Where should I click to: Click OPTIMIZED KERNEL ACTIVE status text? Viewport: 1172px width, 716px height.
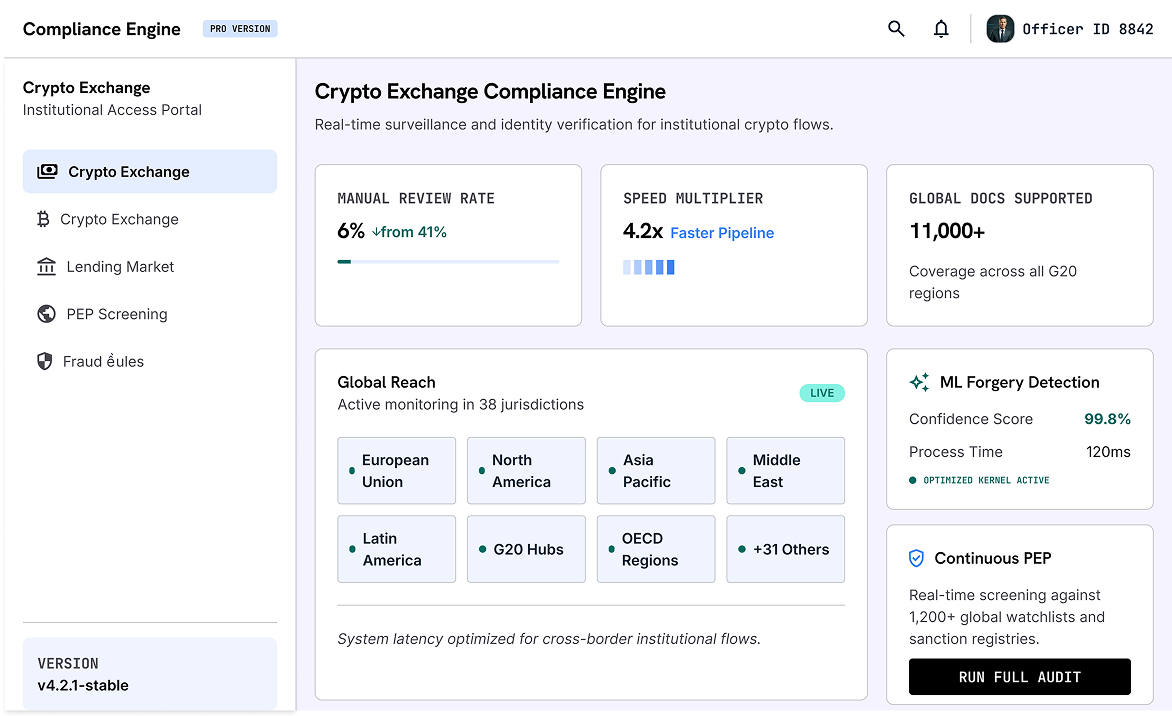tap(986, 481)
